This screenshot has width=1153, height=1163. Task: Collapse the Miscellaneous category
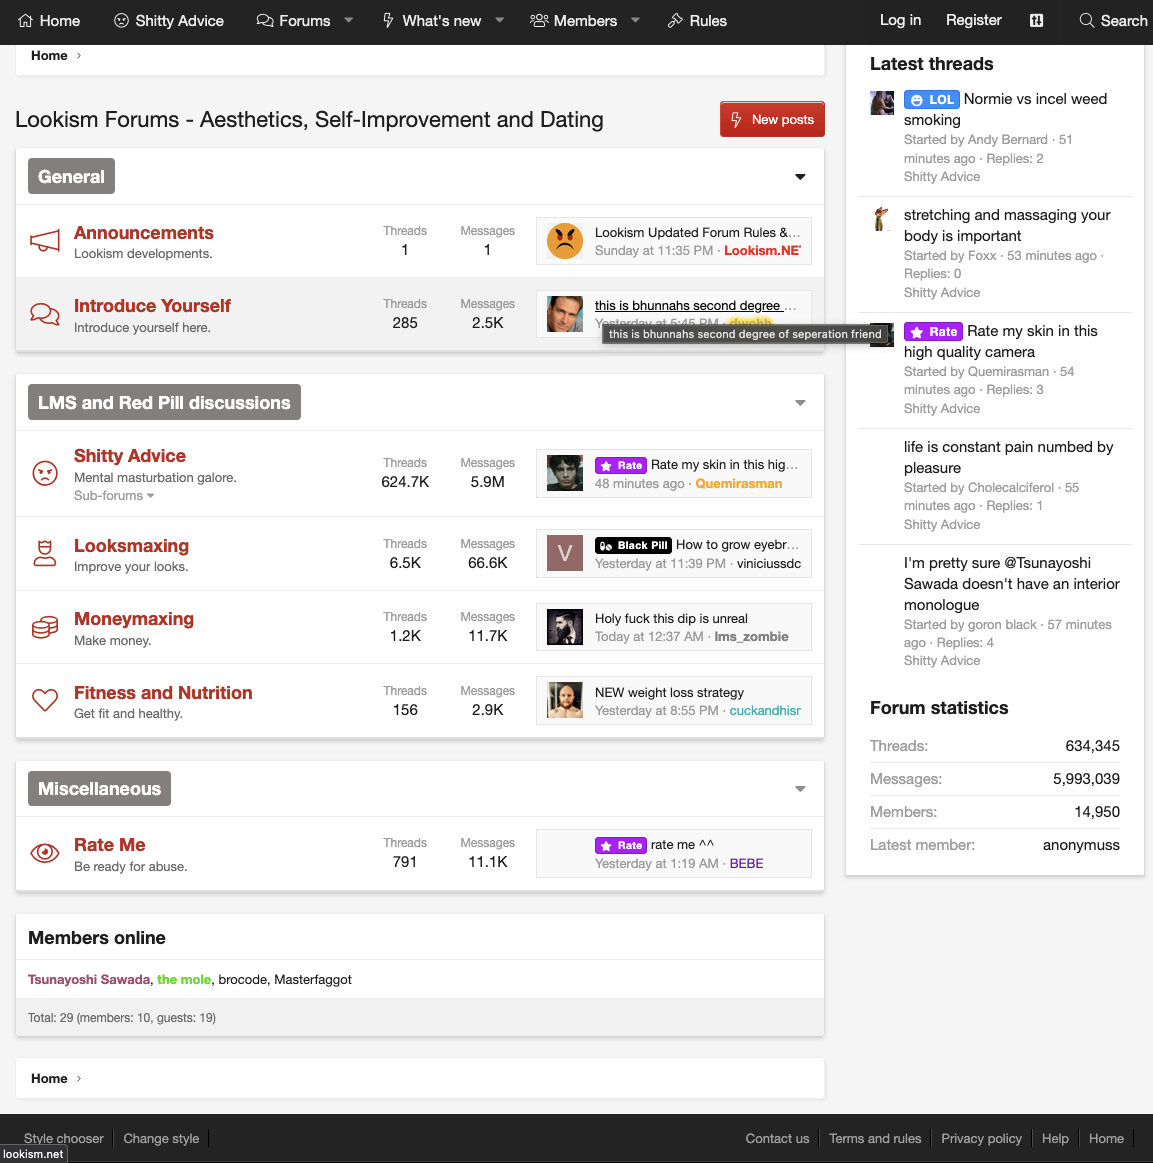tap(800, 788)
